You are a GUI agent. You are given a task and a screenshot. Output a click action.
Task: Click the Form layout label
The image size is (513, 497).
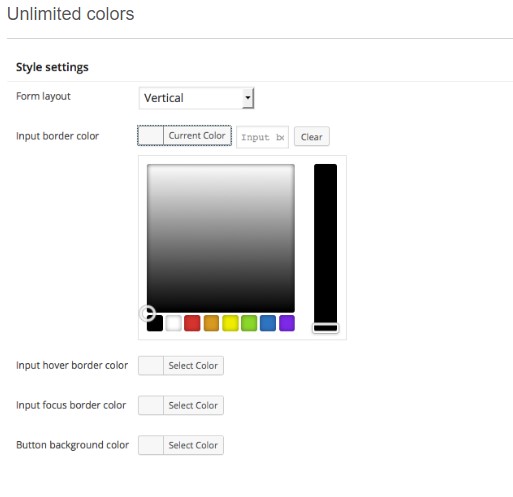(x=43, y=96)
